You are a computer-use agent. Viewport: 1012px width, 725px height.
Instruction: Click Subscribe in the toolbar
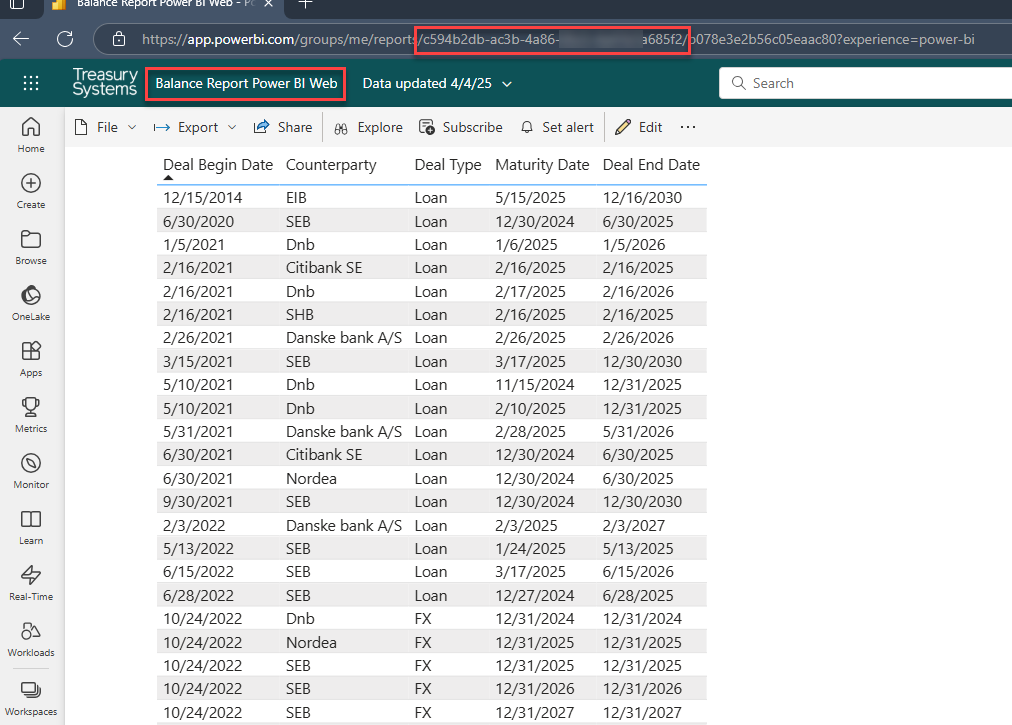pos(460,127)
